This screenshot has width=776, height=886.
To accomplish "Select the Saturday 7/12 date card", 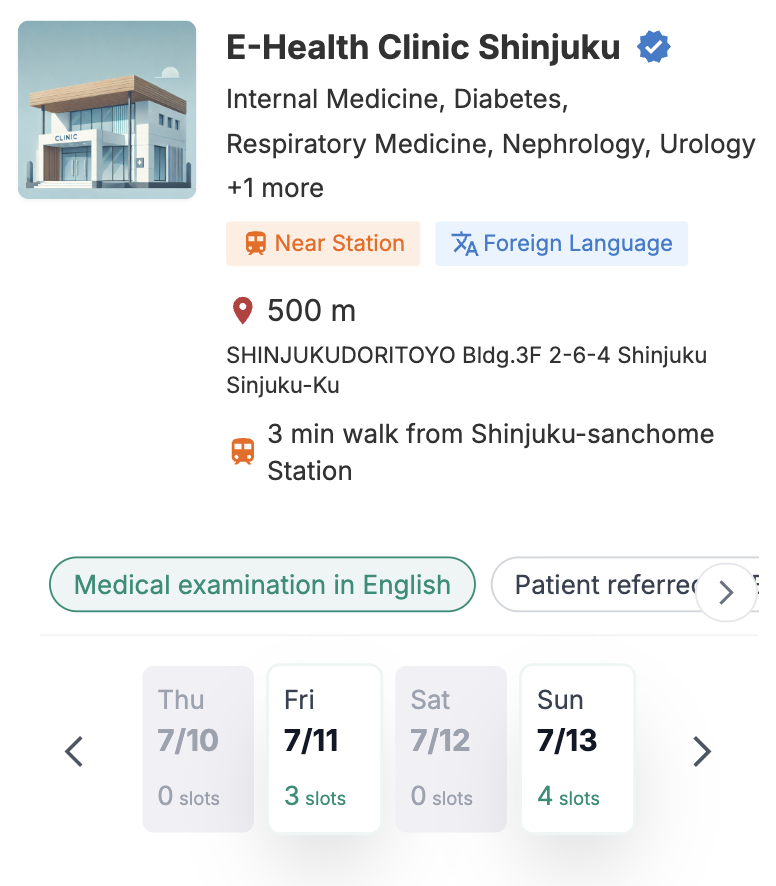I will pos(451,748).
